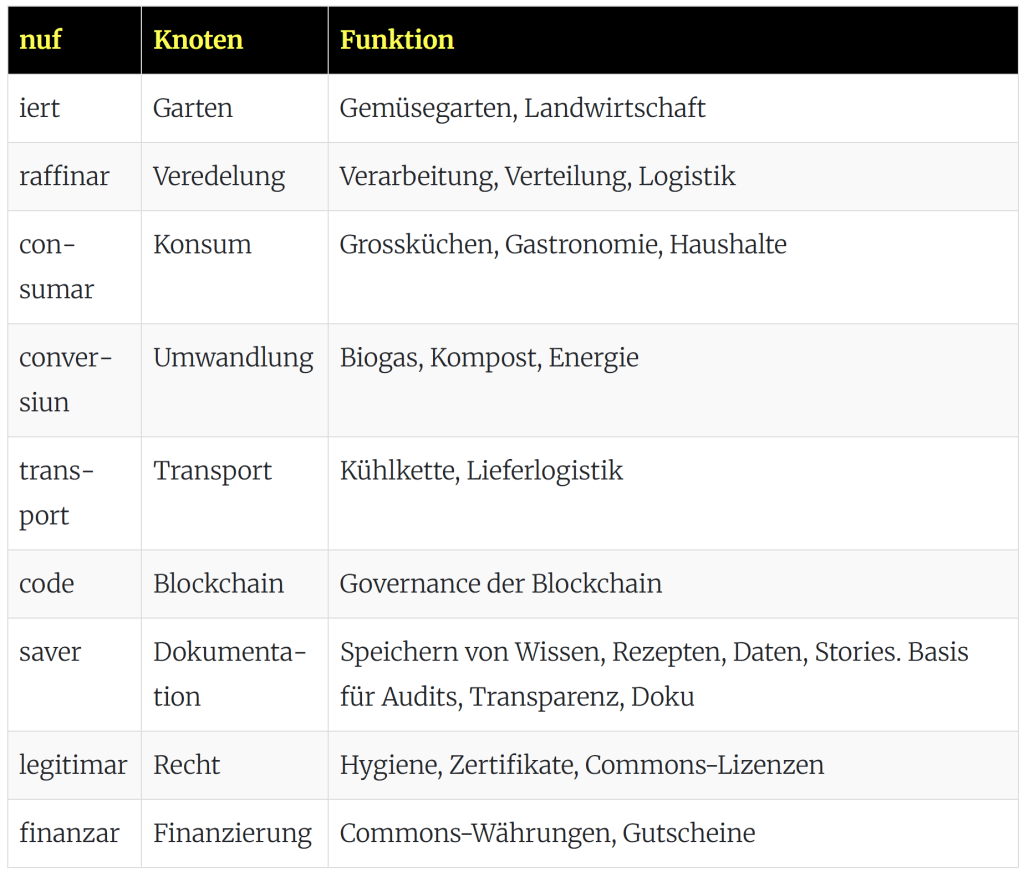Select the 'saver' cell
This screenshot has height=872, width=1024.
point(50,653)
